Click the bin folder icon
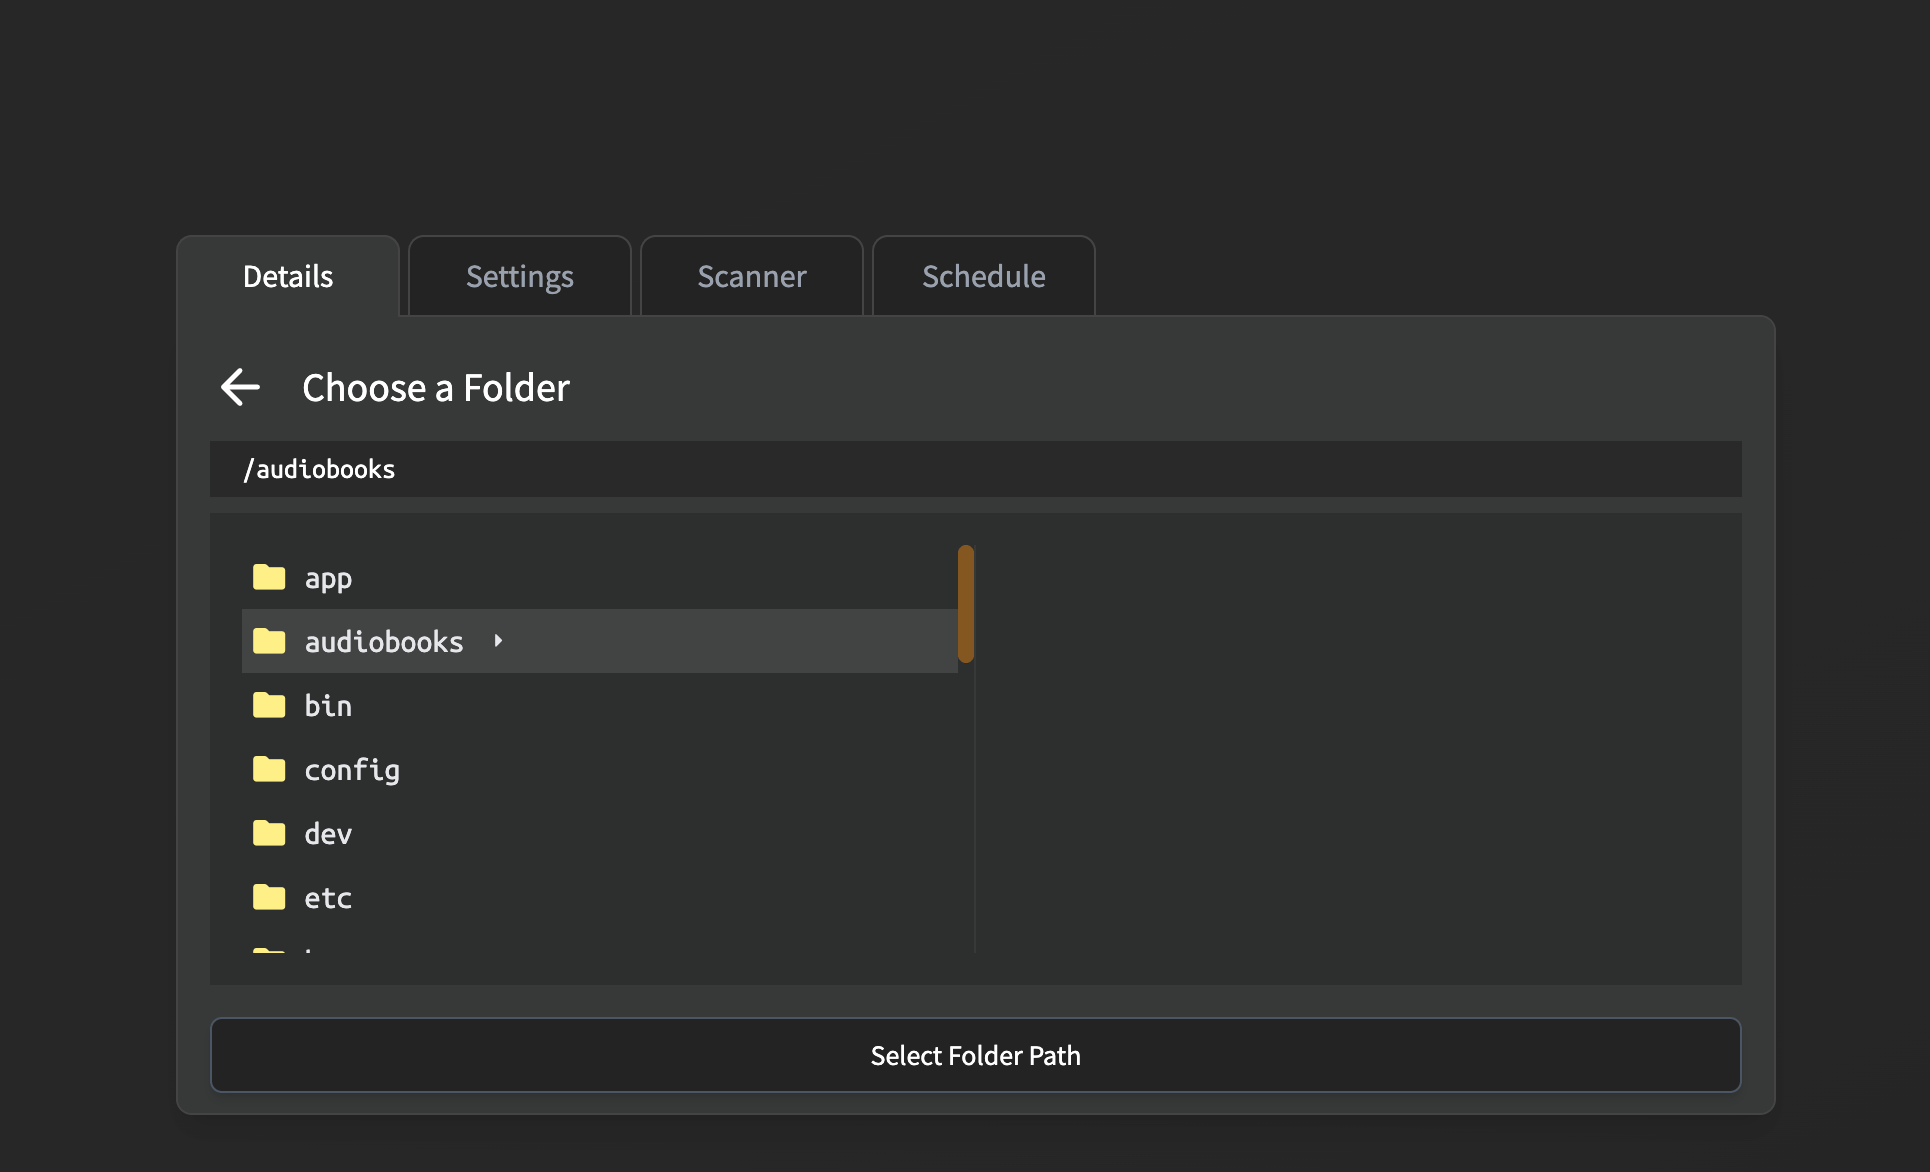 click(269, 705)
